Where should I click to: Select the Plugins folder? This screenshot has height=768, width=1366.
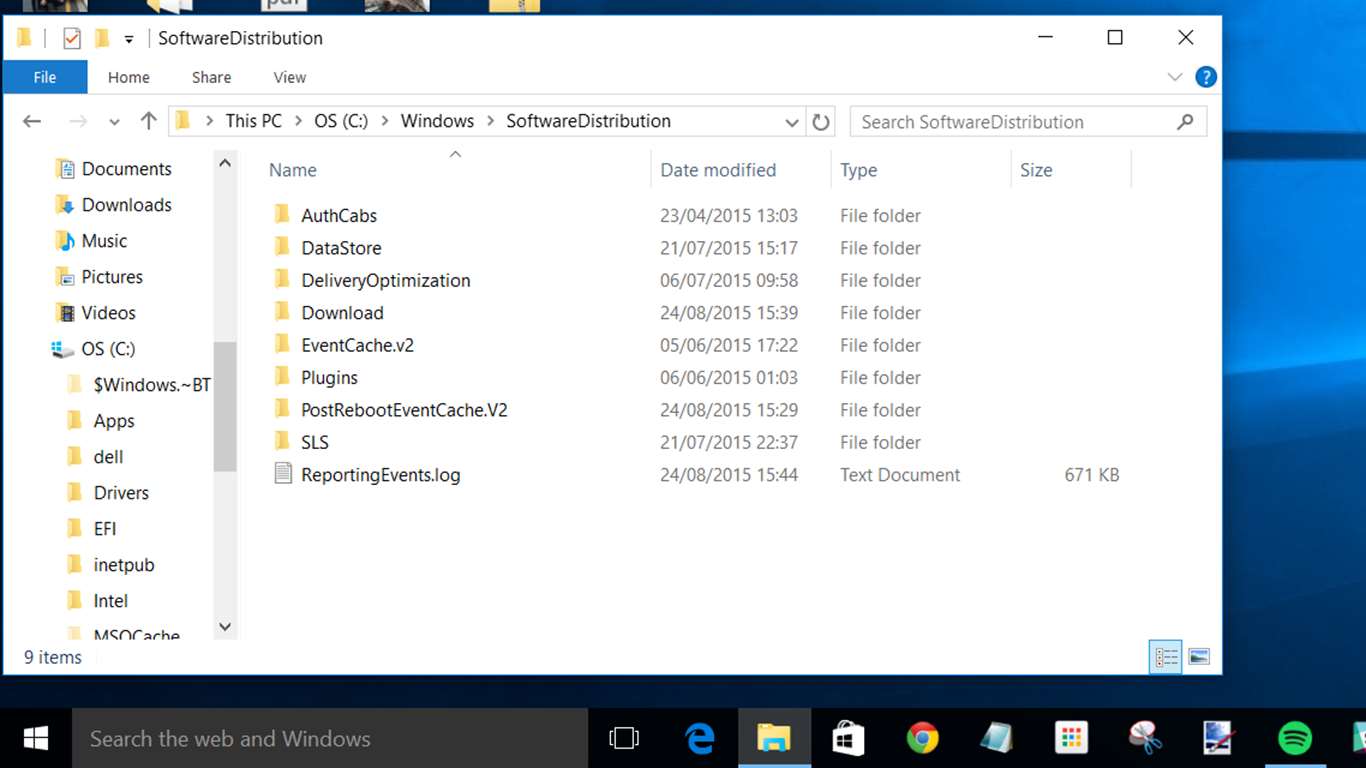point(329,378)
